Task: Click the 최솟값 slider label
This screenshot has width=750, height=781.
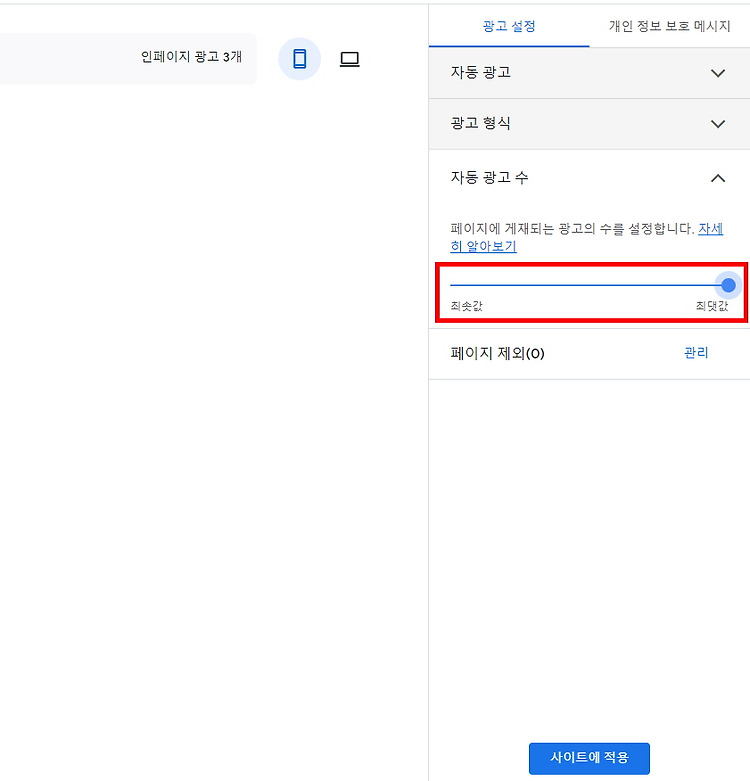Action: coord(467,306)
